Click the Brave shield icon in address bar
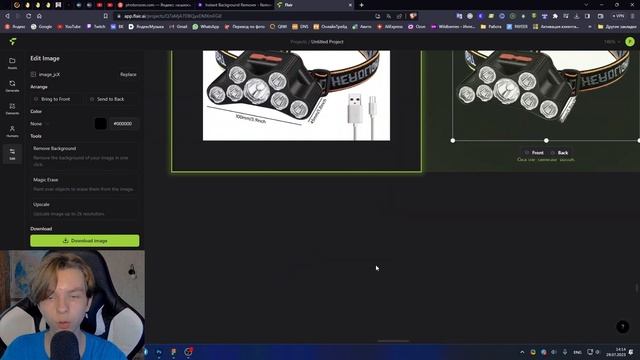The width and height of the screenshot is (640, 360). click(x=413, y=16)
